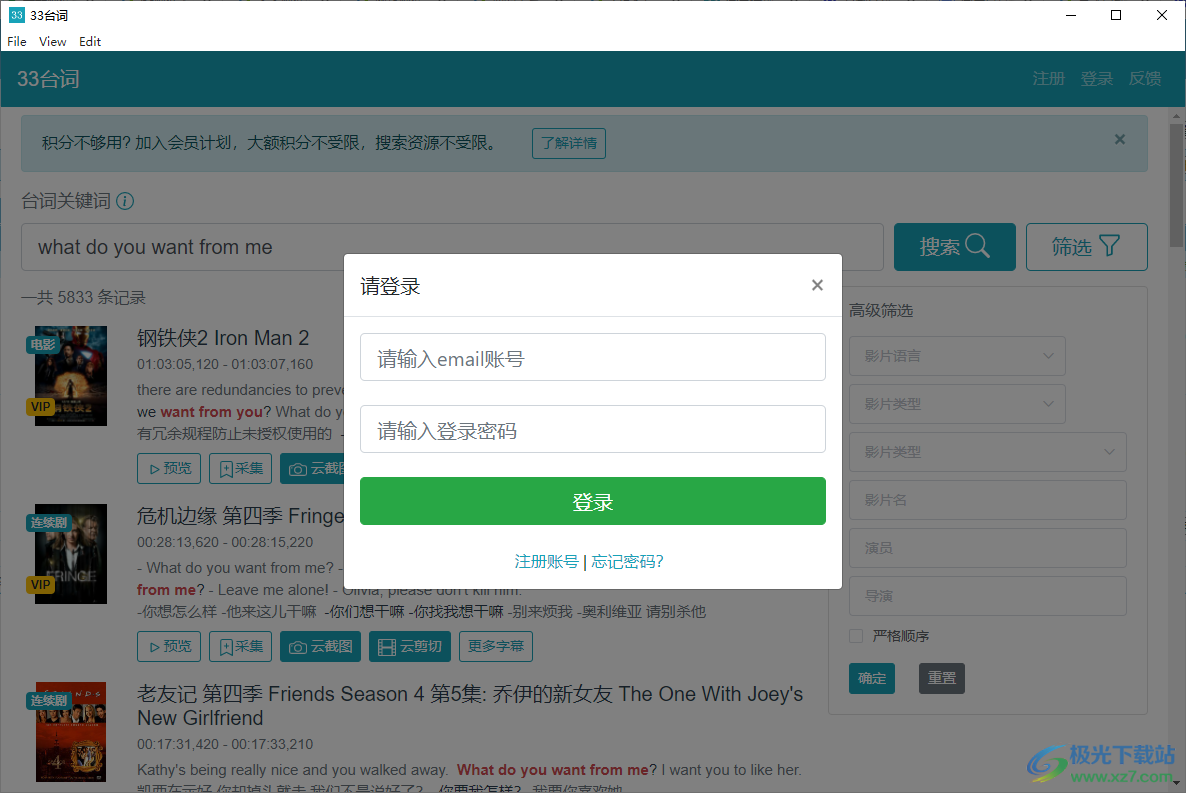Click the keyword search text box
Viewport: 1186px width, 793px height.
[452, 247]
